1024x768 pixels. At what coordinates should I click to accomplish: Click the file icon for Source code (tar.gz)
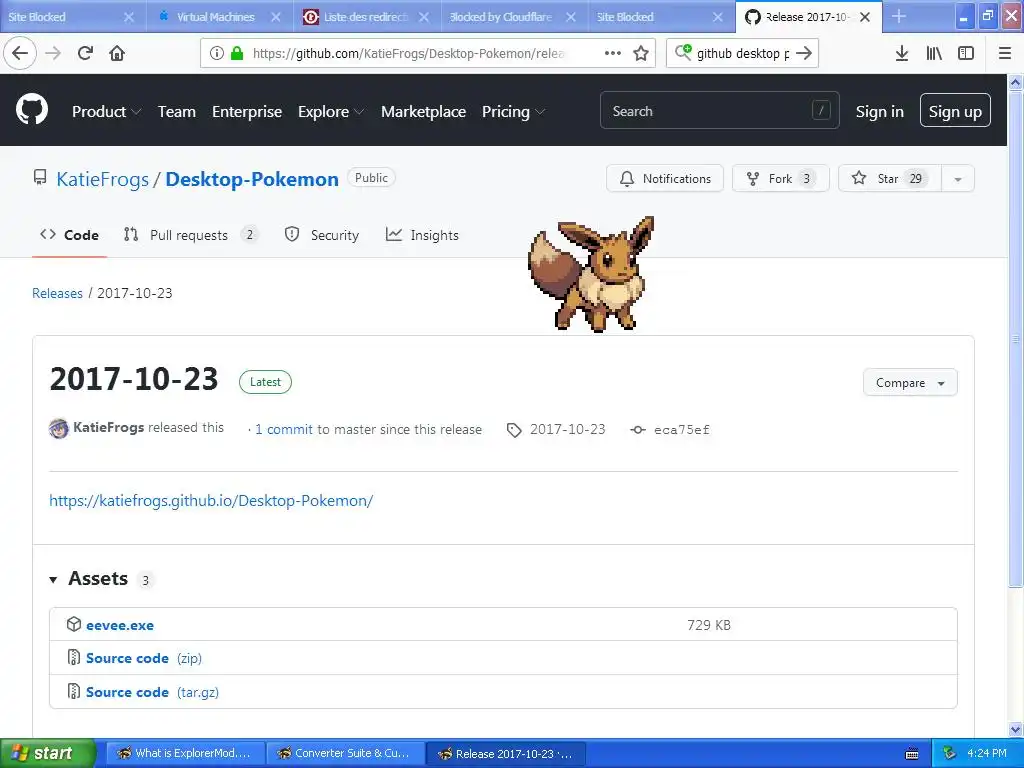click(74, 691)
